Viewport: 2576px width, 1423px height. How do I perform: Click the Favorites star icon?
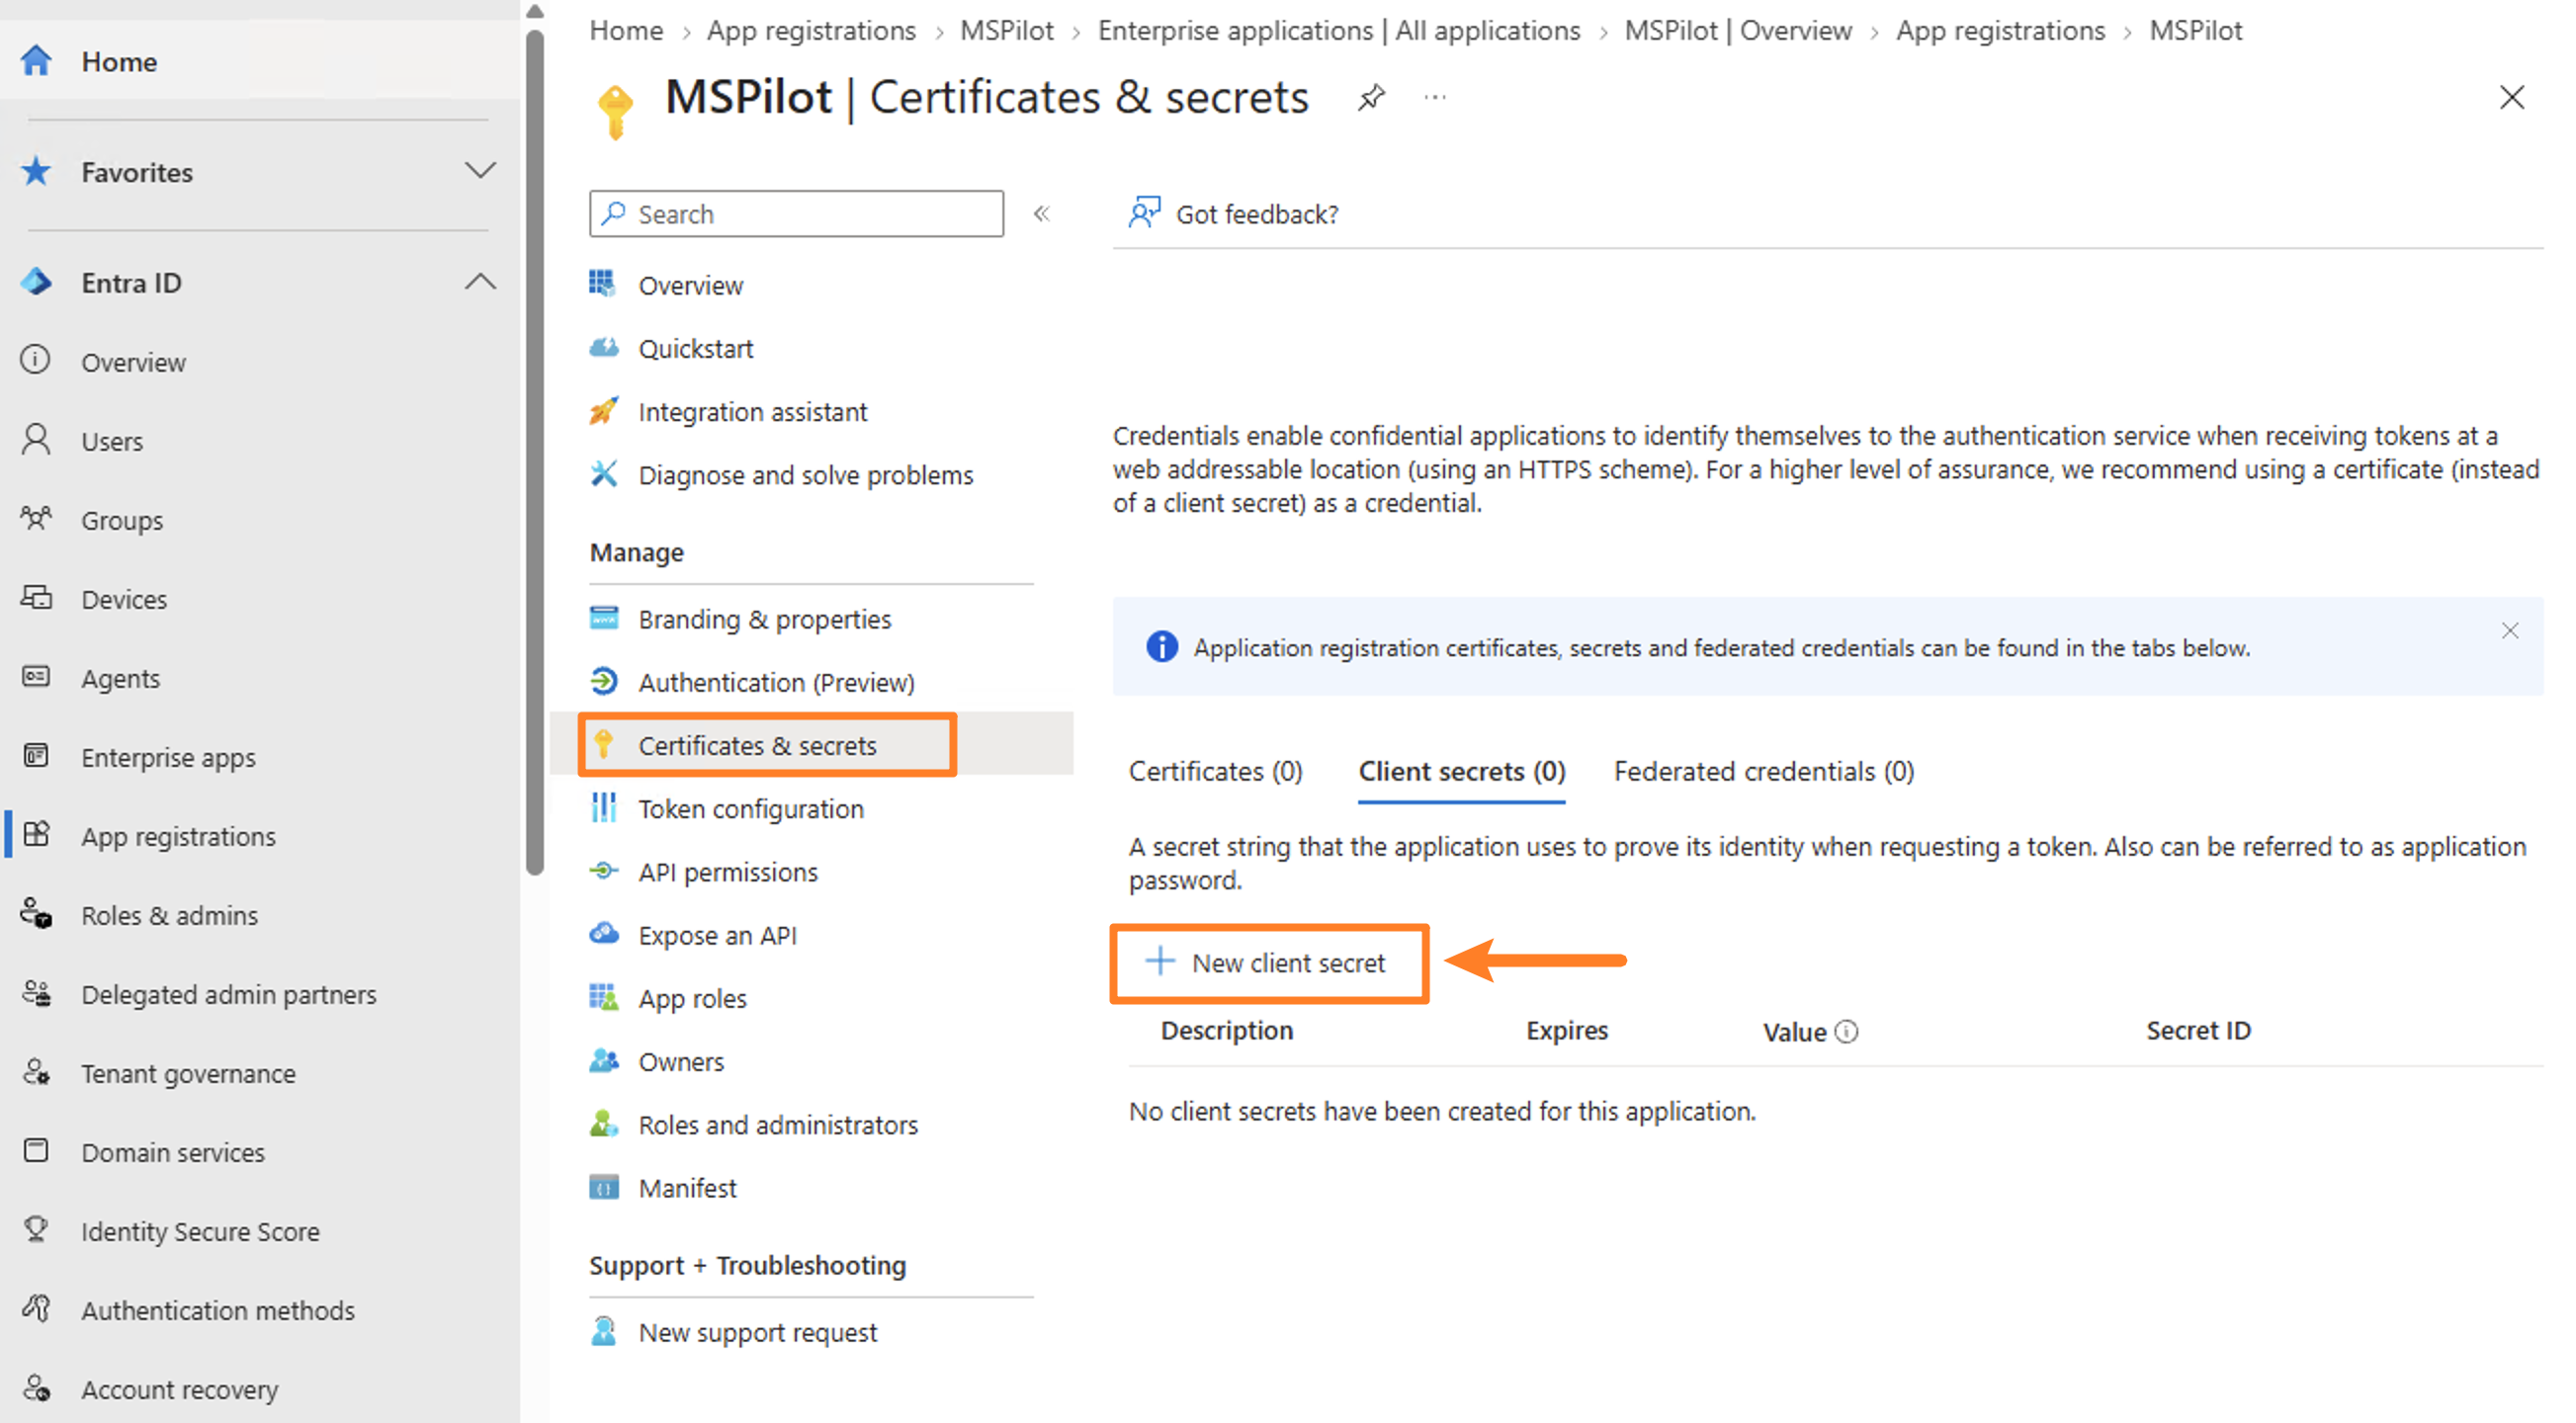pos(36,171)
